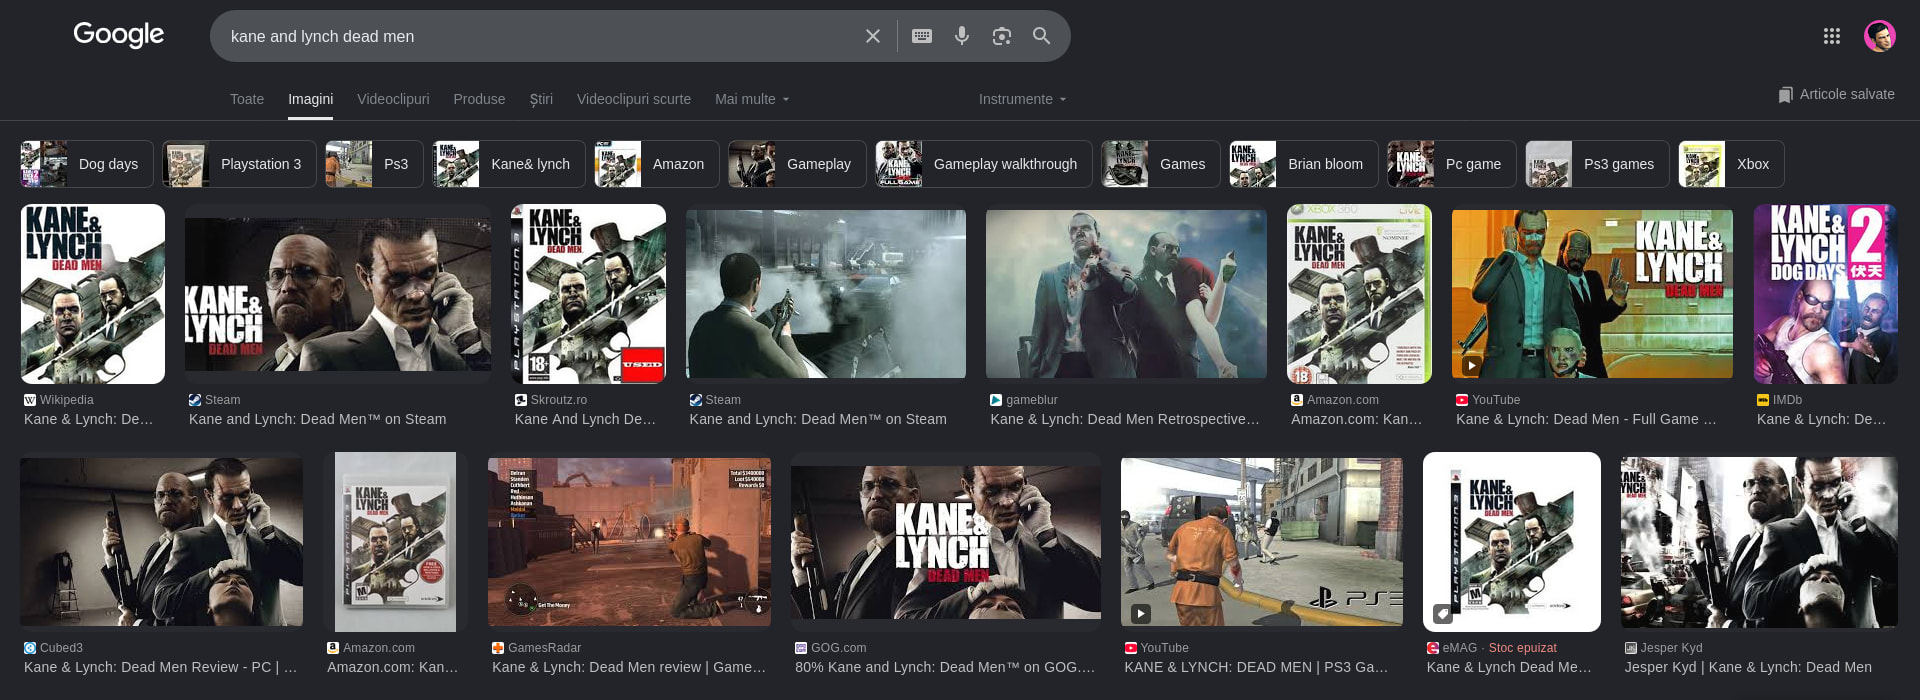The image size is (1920, 700).
Task: Open the Google account profile avatar
Action: (1880, 36)
